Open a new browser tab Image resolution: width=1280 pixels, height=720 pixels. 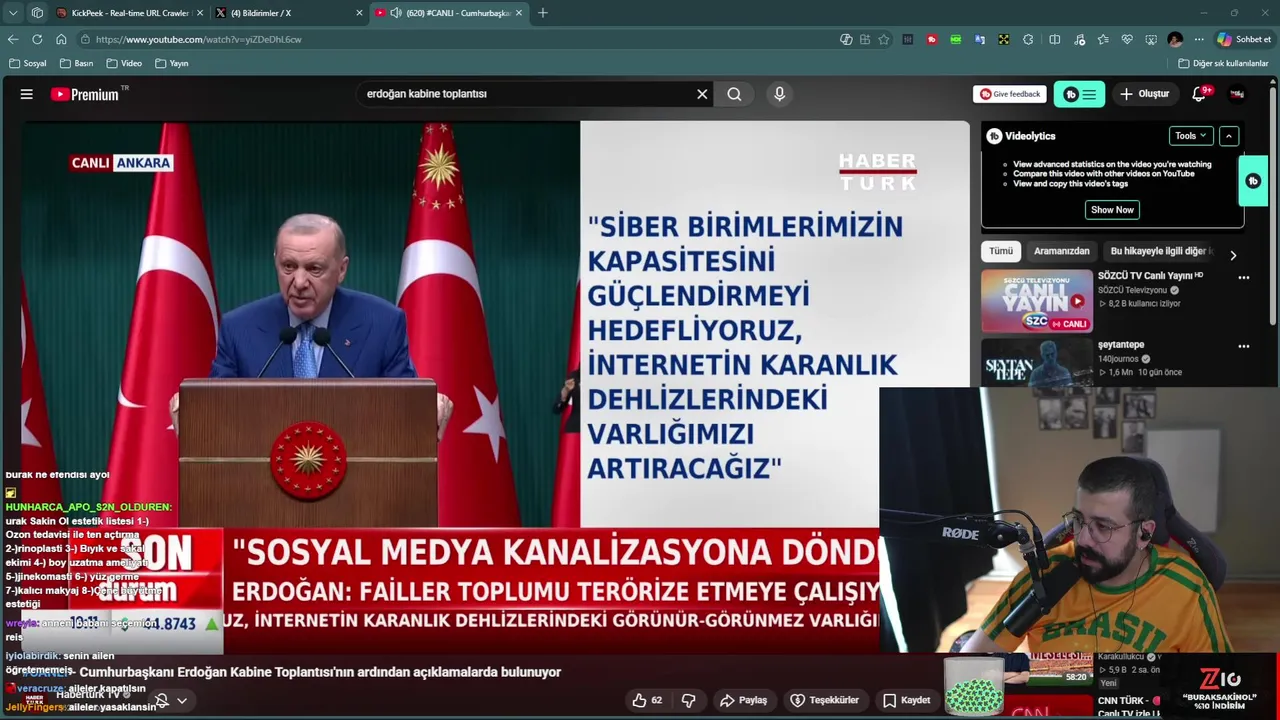[x=543, y=13]
